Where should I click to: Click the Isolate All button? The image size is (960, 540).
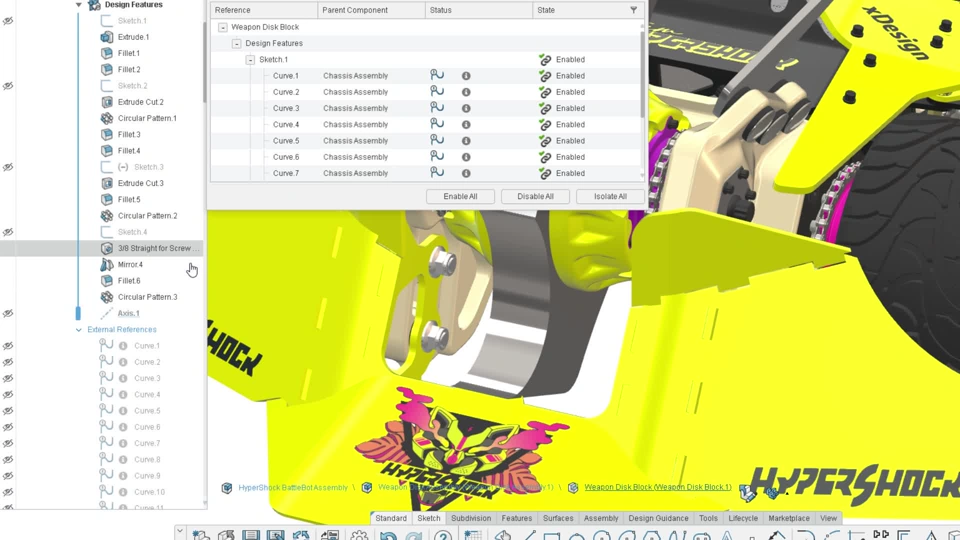point(610,197)
